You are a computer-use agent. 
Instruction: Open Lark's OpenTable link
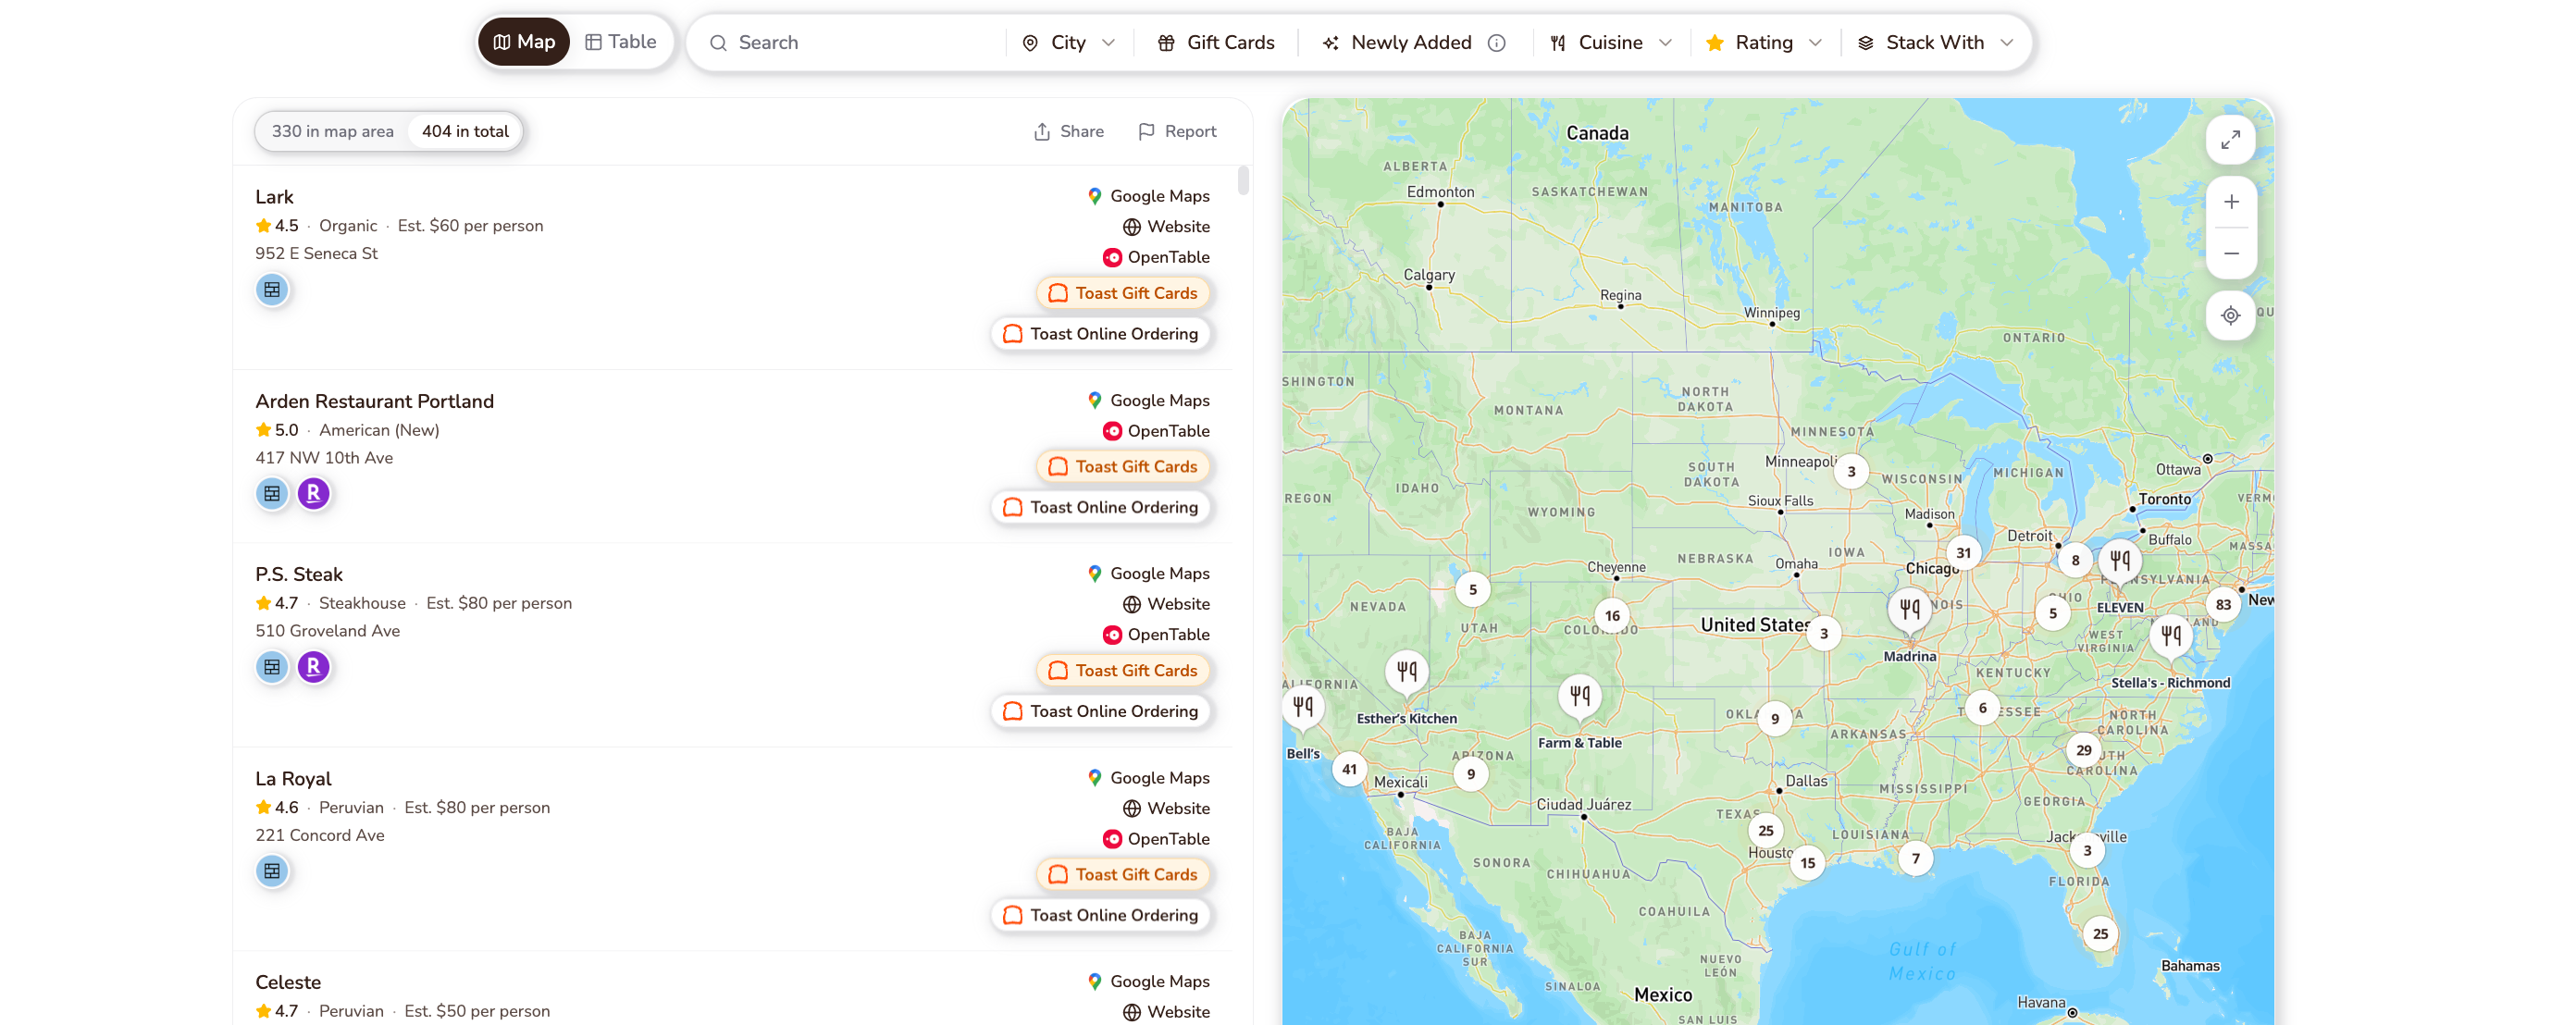[x=1156, y=257]
